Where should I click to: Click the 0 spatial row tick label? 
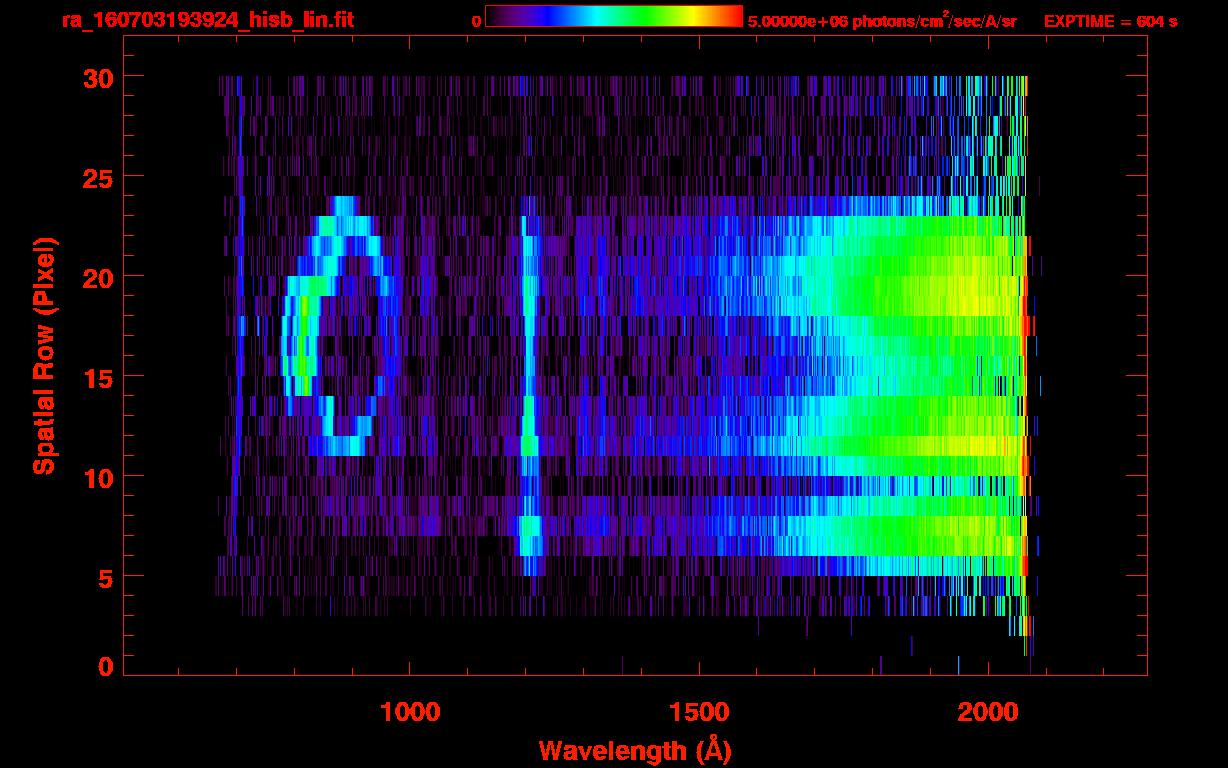[x=105, y=666]
